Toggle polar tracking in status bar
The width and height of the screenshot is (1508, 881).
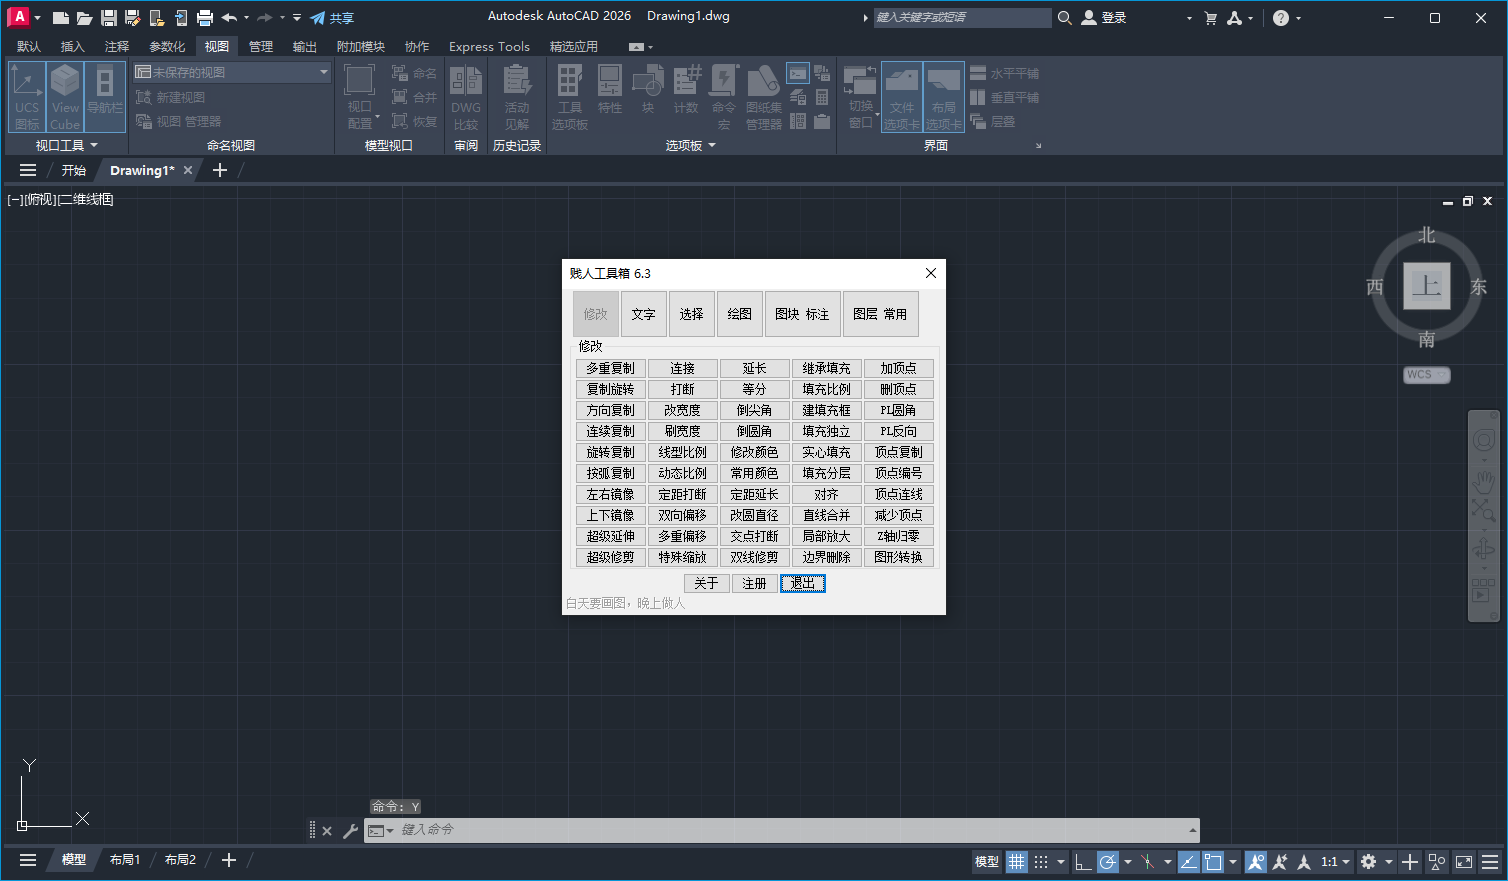[1108, 861]
